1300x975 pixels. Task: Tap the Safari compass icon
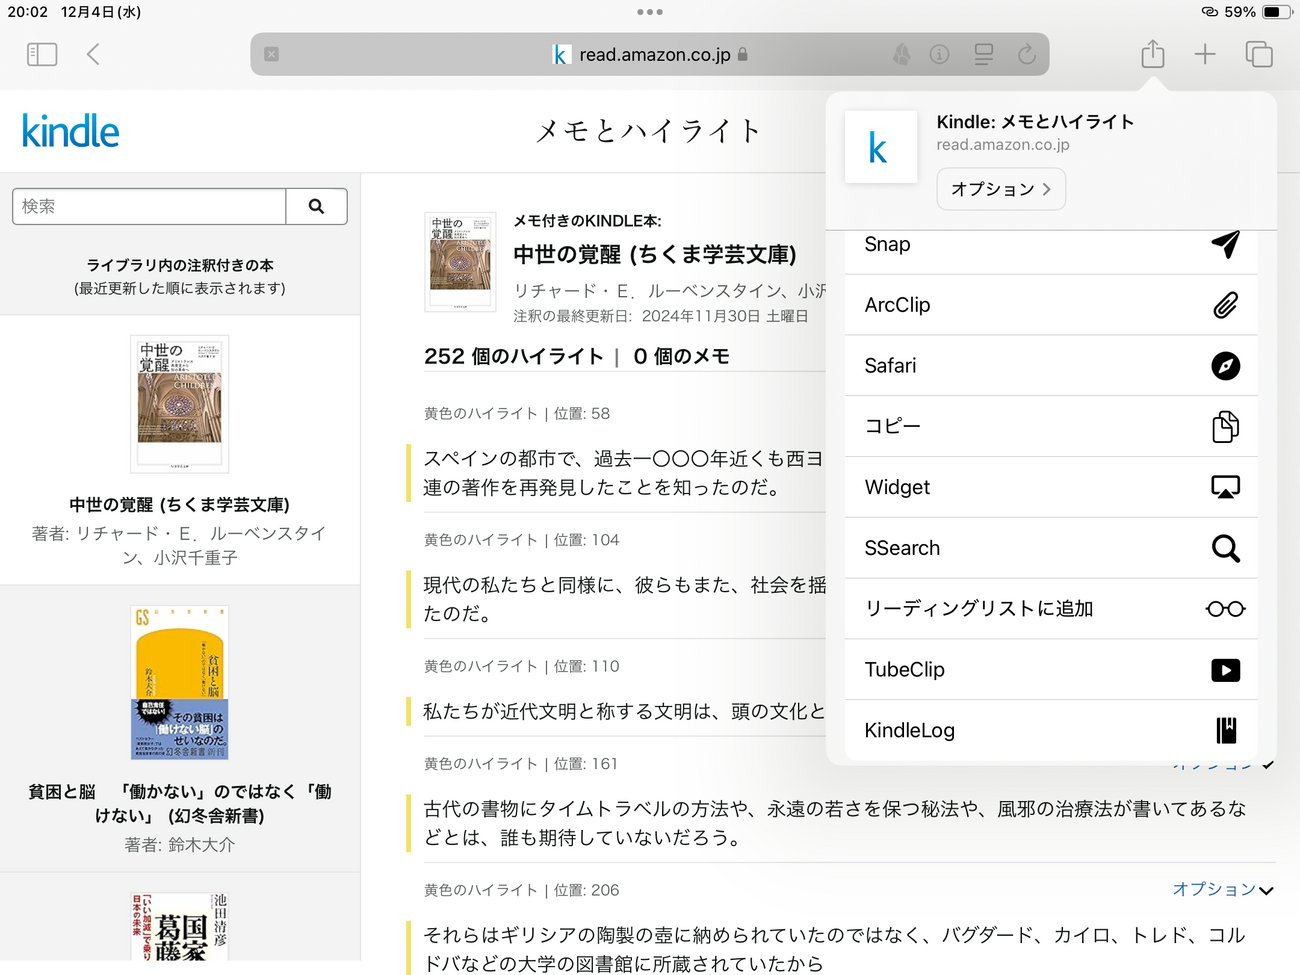coord(1225,366)
